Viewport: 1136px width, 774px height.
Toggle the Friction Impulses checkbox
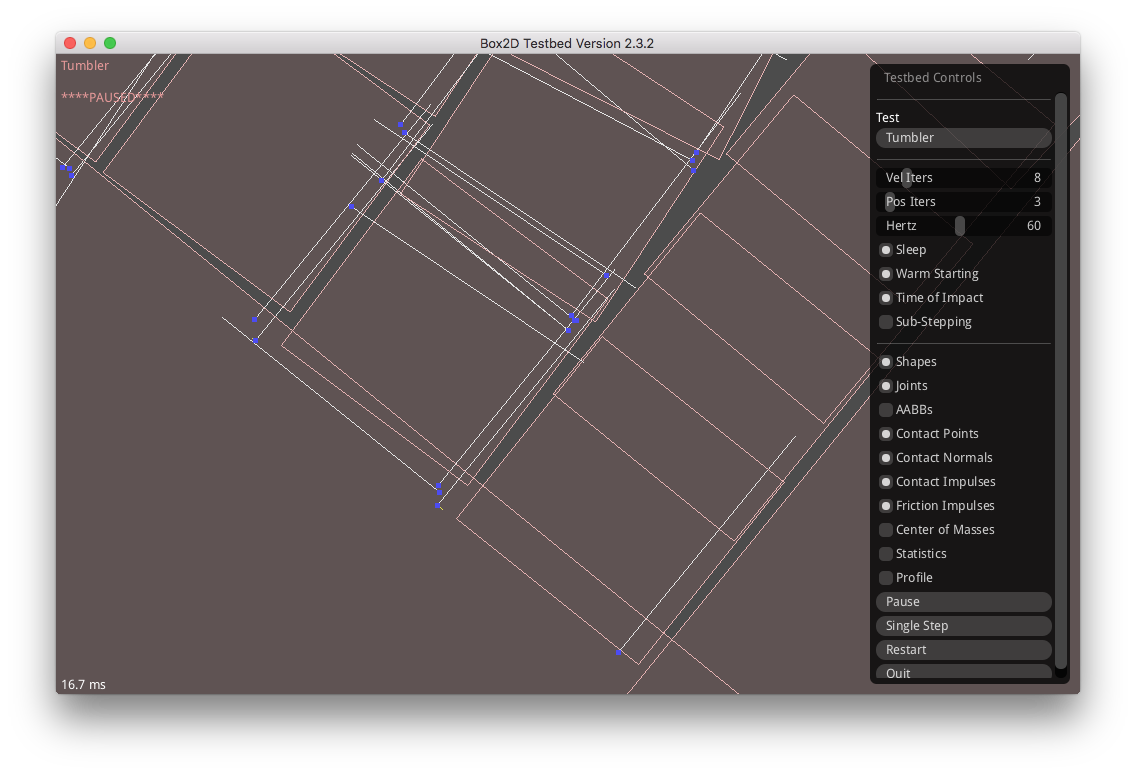(886, 506)
